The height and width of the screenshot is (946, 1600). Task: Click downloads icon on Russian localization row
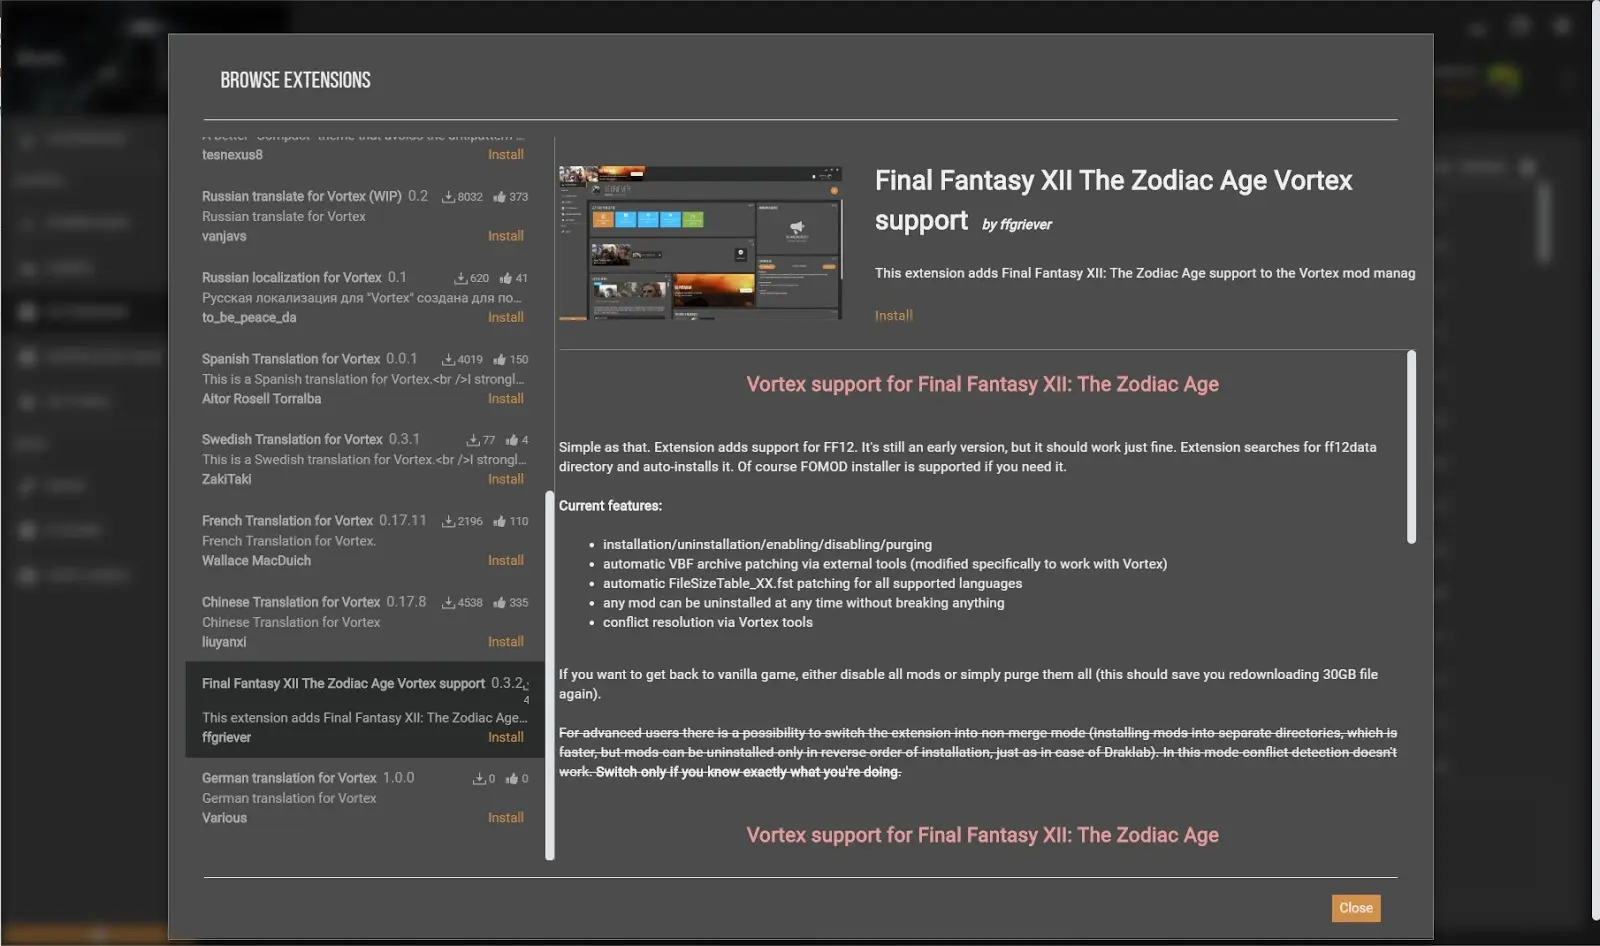click(461, 278)
